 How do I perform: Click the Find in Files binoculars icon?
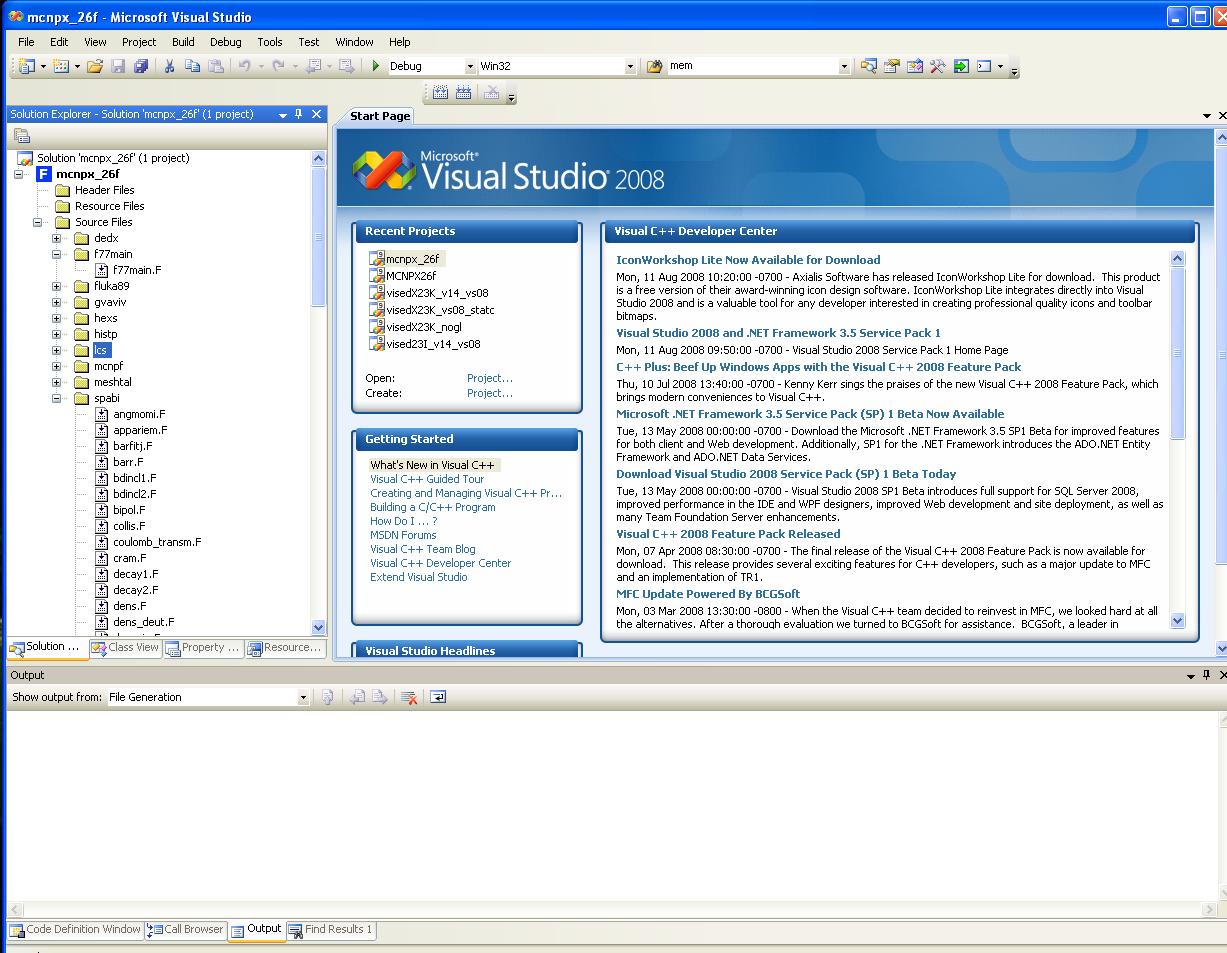coord(654,66)
